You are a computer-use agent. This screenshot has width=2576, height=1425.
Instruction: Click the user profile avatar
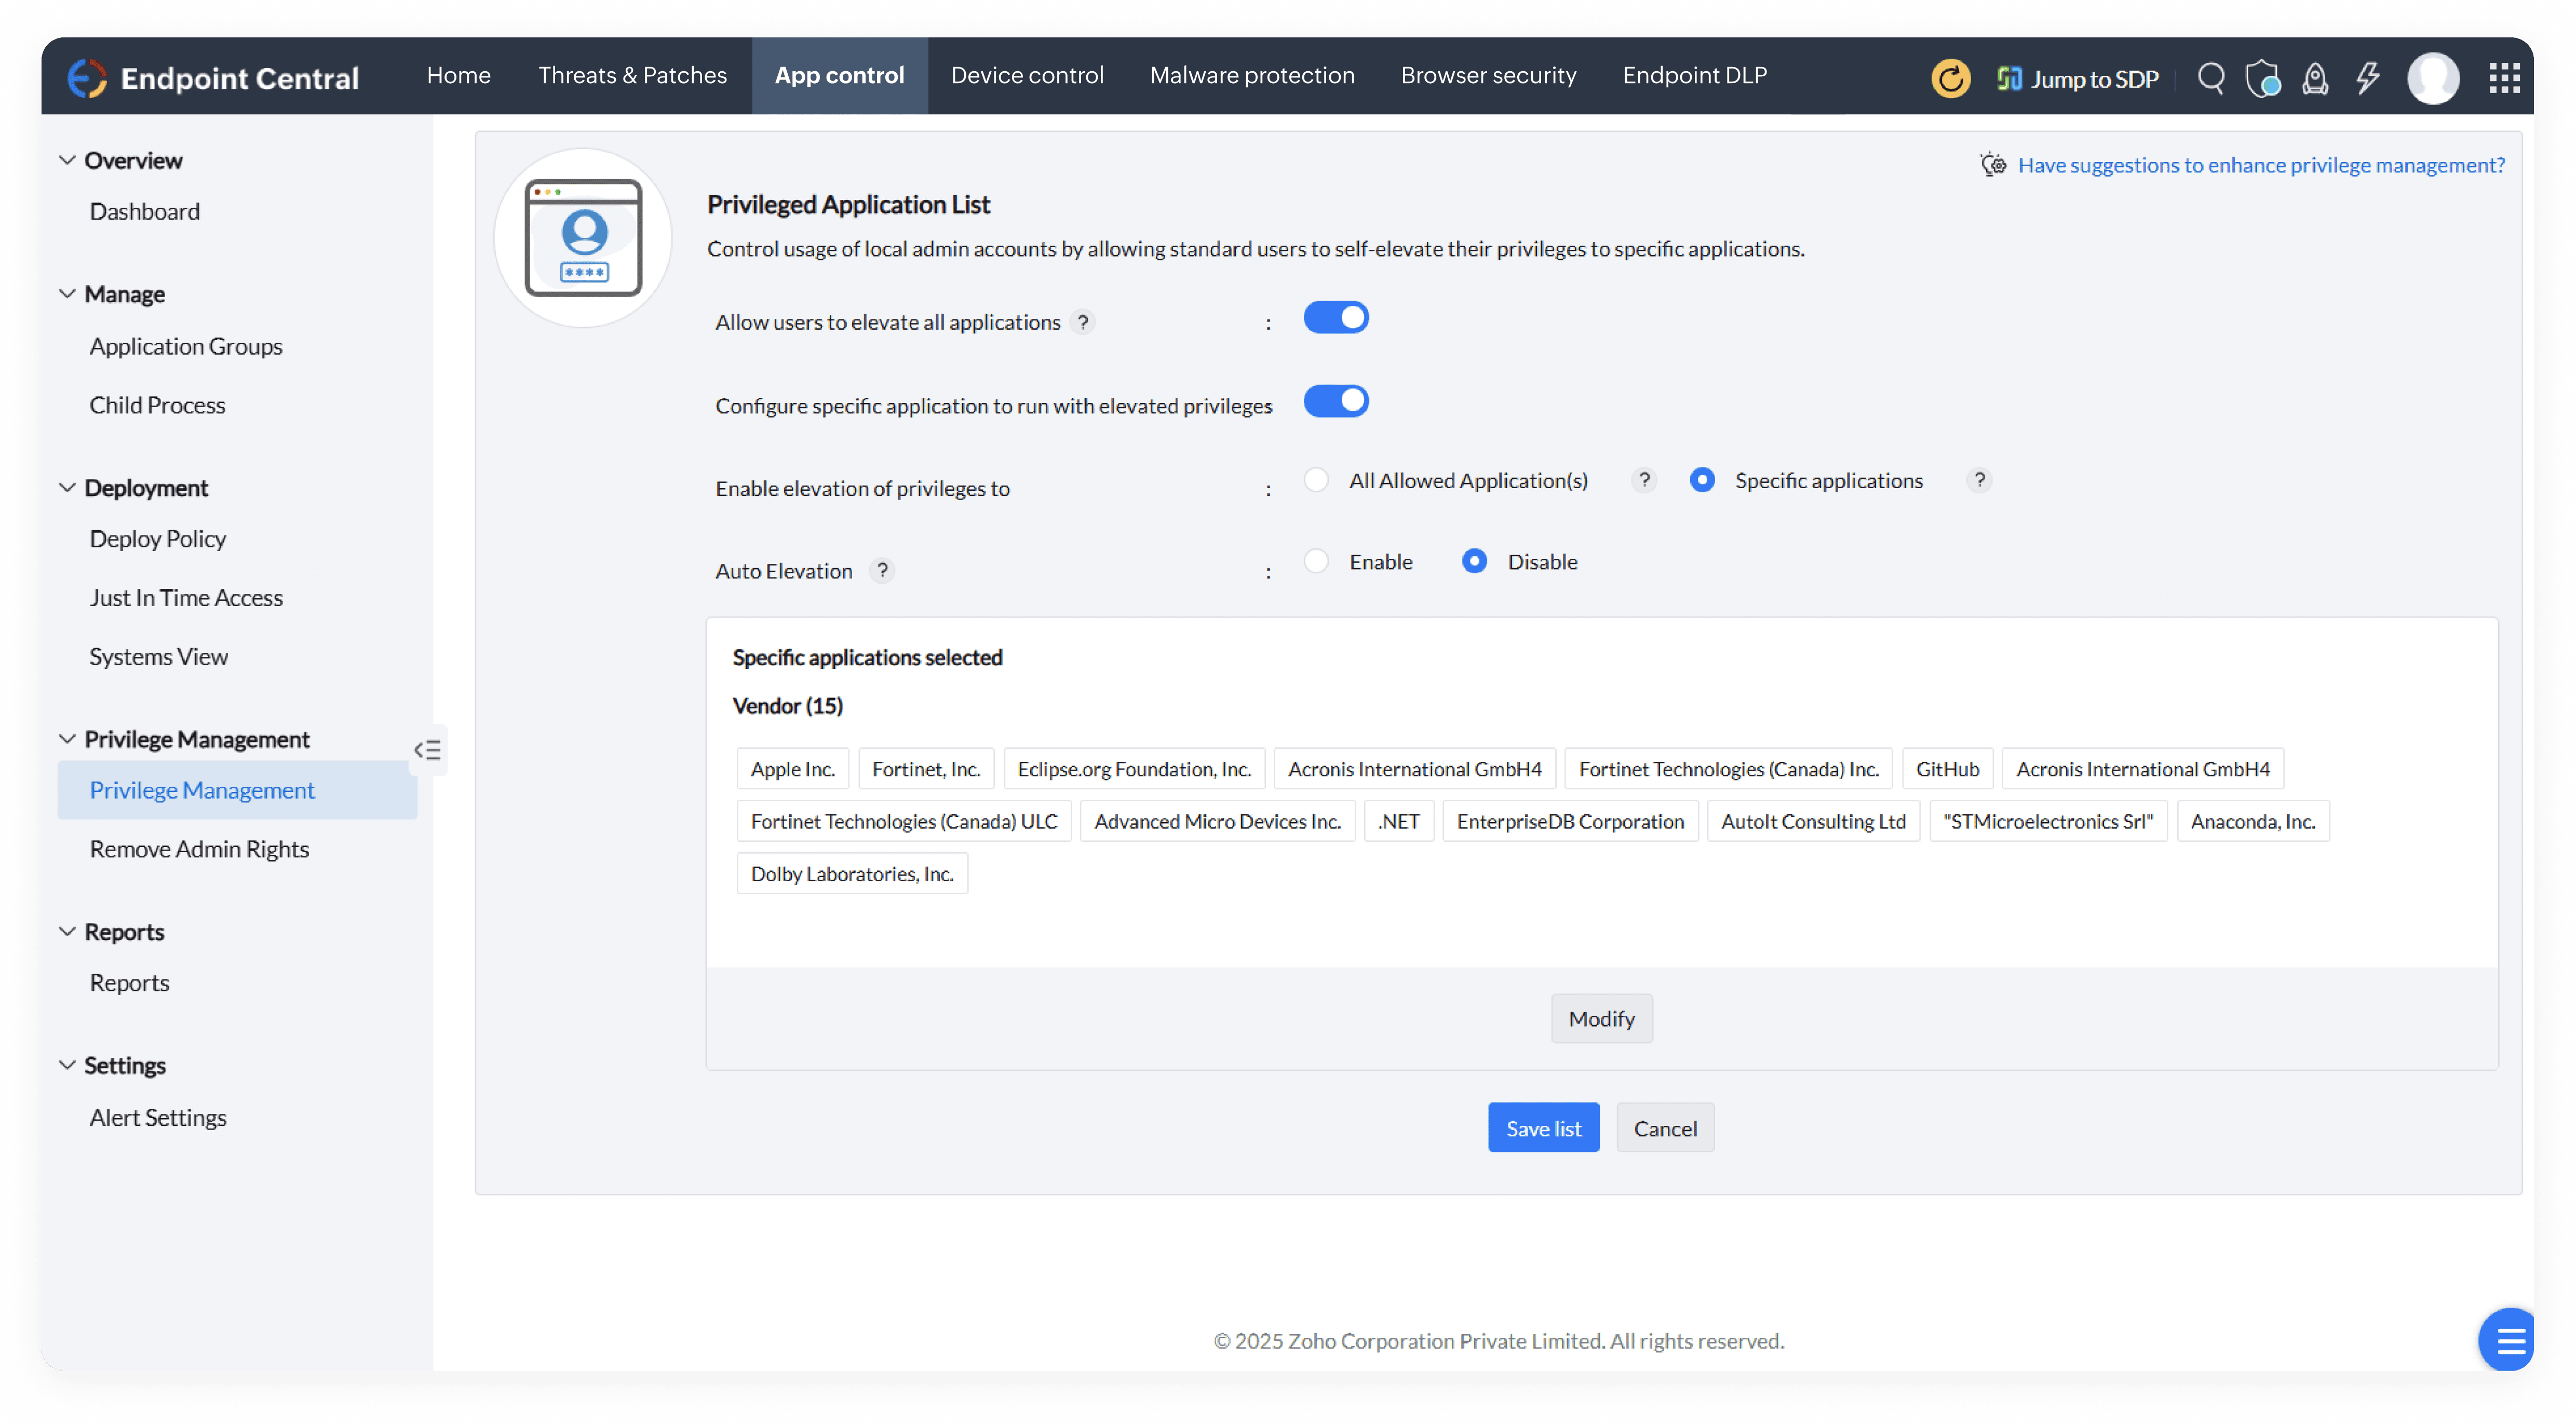[x=2432, y=78]
